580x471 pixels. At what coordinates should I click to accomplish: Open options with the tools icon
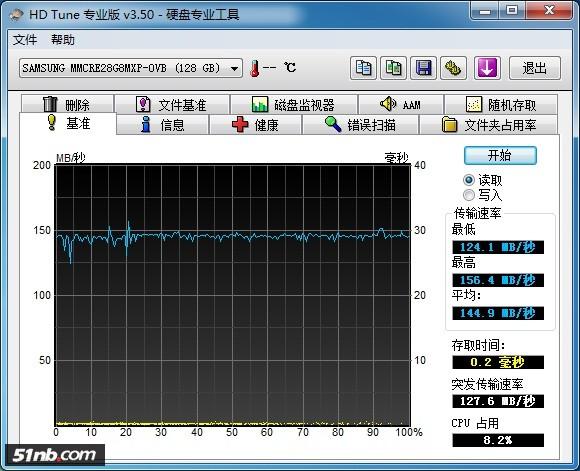[453, 68]
